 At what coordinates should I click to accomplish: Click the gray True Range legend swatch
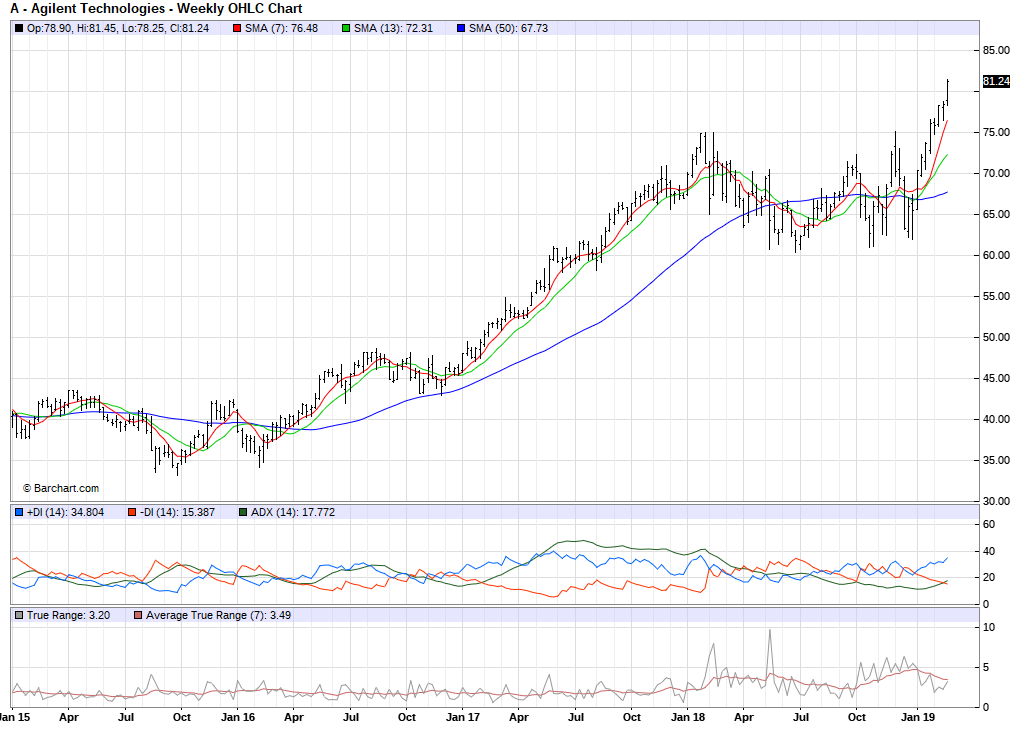[x=19, y=615]
